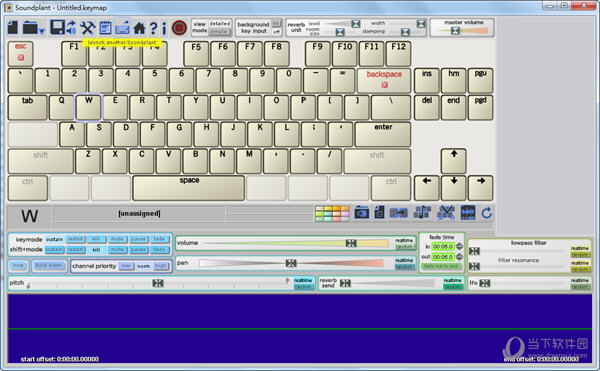Select the space key
The image size is (600, 371).
(x=189, y=188)
